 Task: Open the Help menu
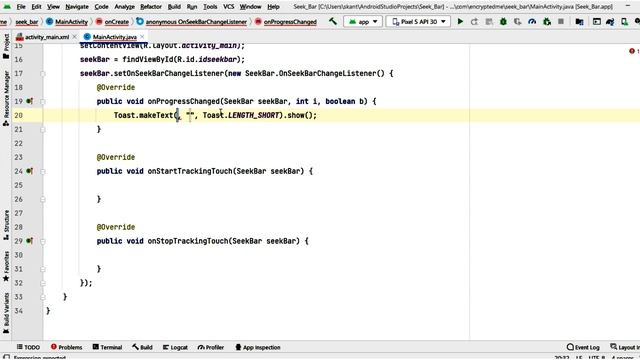(273, 7)
